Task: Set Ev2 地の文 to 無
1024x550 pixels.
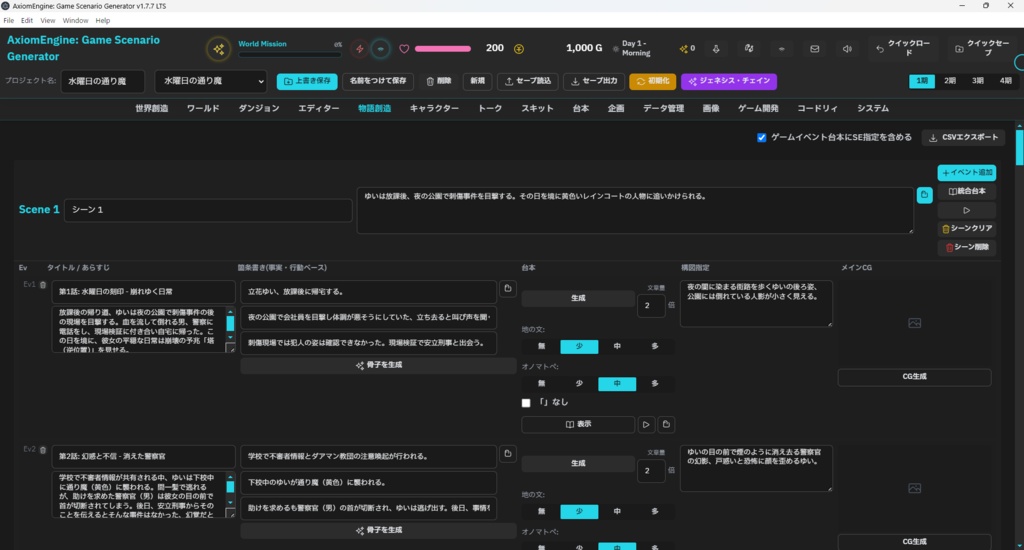Action: 541,511
